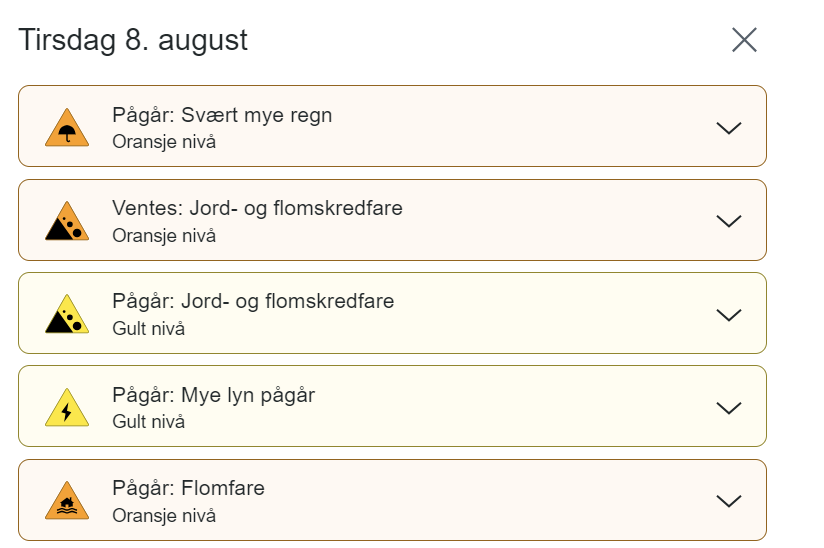824x548 pixels.
Task: Click 'Oransje nivå' under Svært mye regn
Action: (x=164, y=142)
